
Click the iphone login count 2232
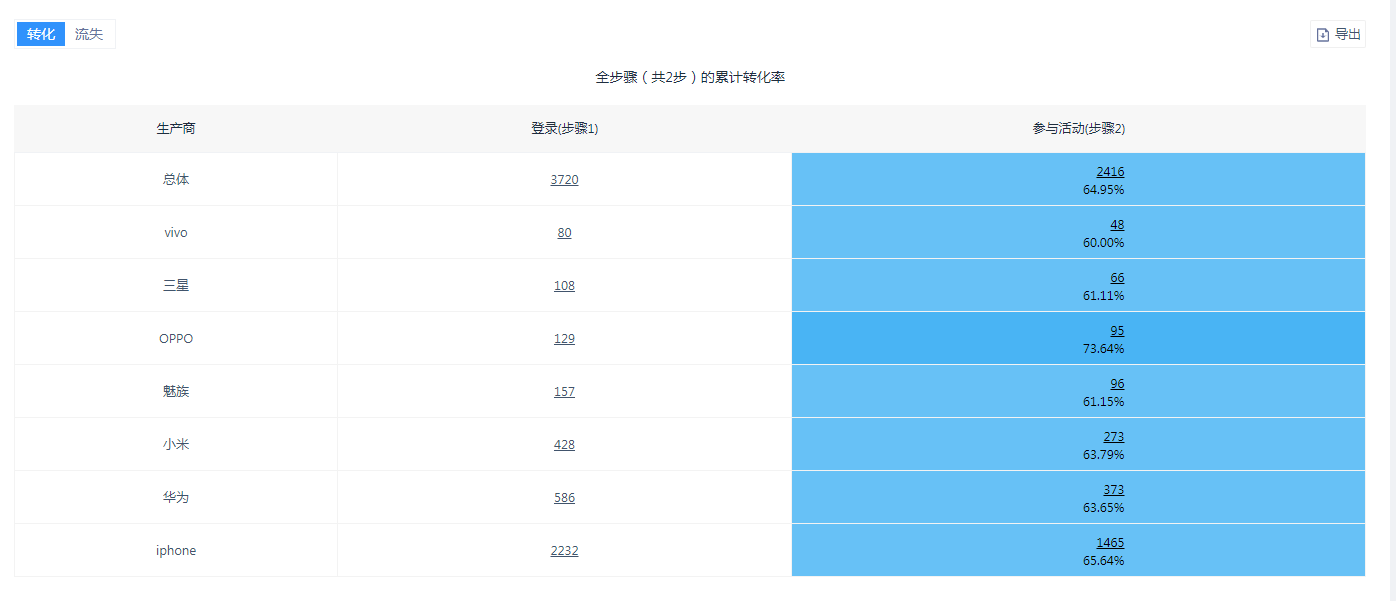click(x=564, y=551)
